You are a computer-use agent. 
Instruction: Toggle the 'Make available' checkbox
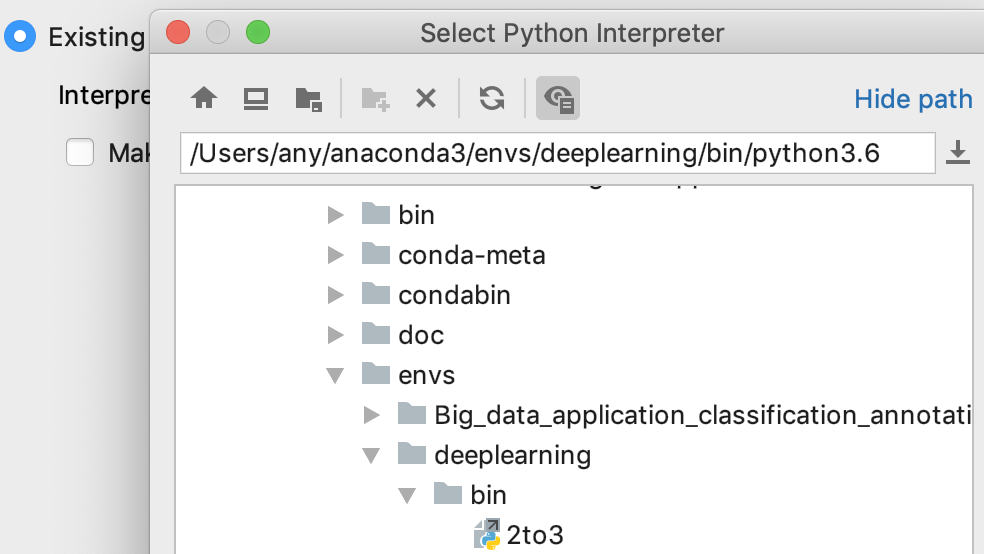coord(80,153)
